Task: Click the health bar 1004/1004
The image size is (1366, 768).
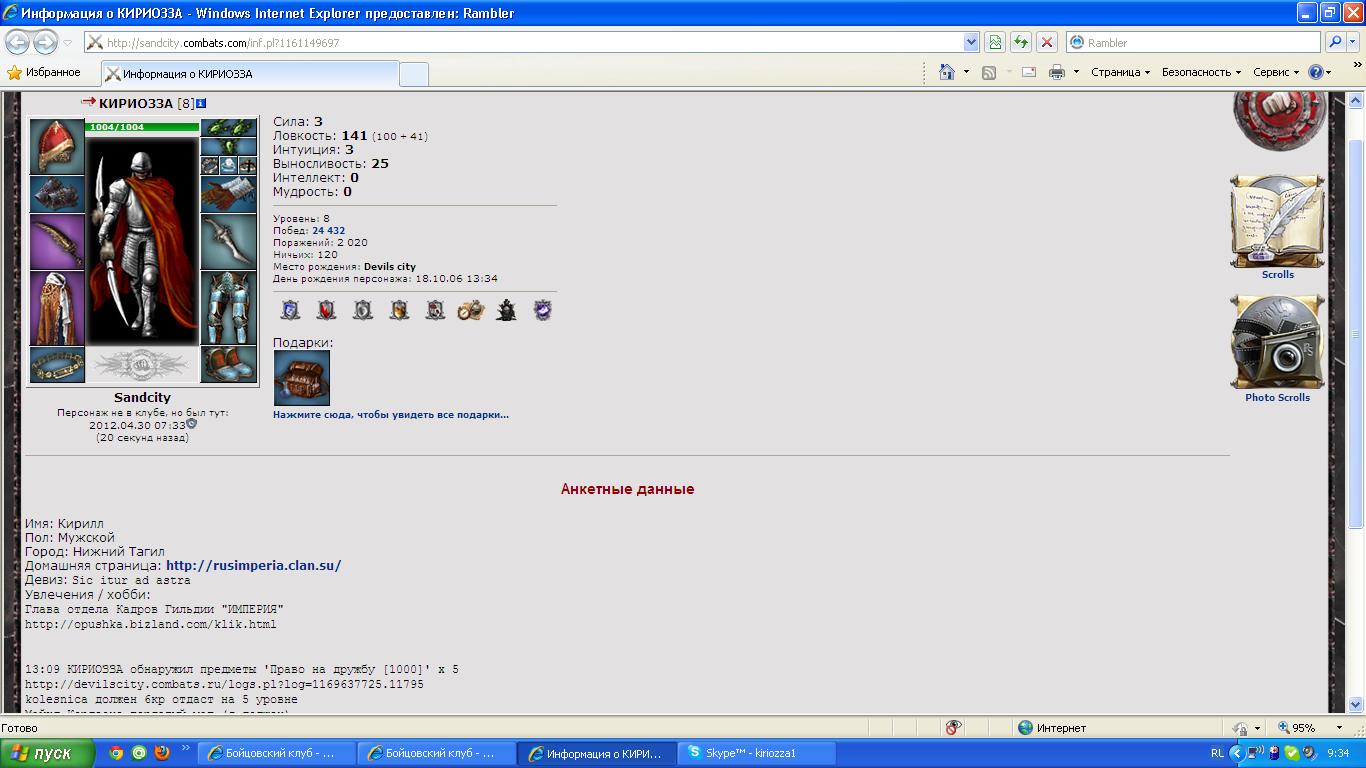Action: click(x=142, y=127)
